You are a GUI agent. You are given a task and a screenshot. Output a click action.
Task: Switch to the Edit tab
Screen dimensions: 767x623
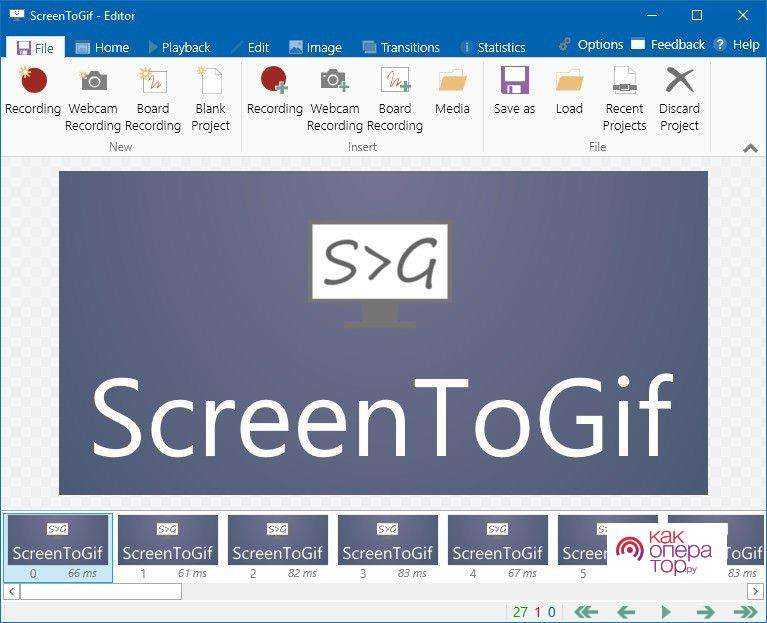(x=250, y=47)
